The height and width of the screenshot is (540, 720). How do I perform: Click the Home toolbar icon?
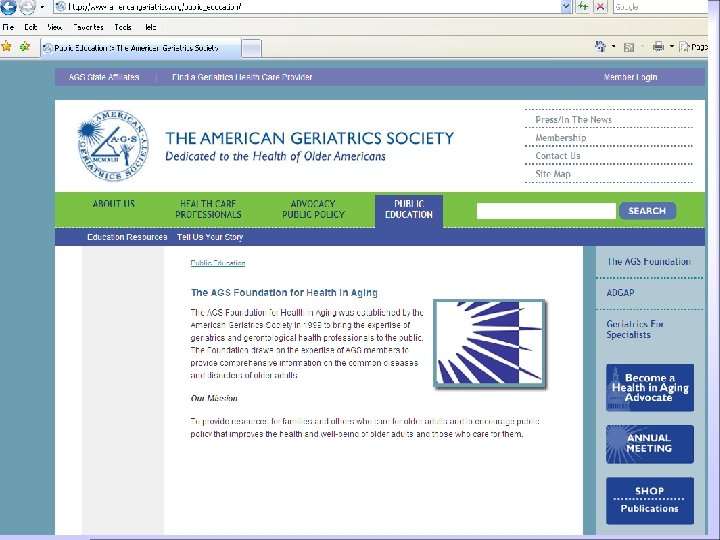(x=600, y=46)
